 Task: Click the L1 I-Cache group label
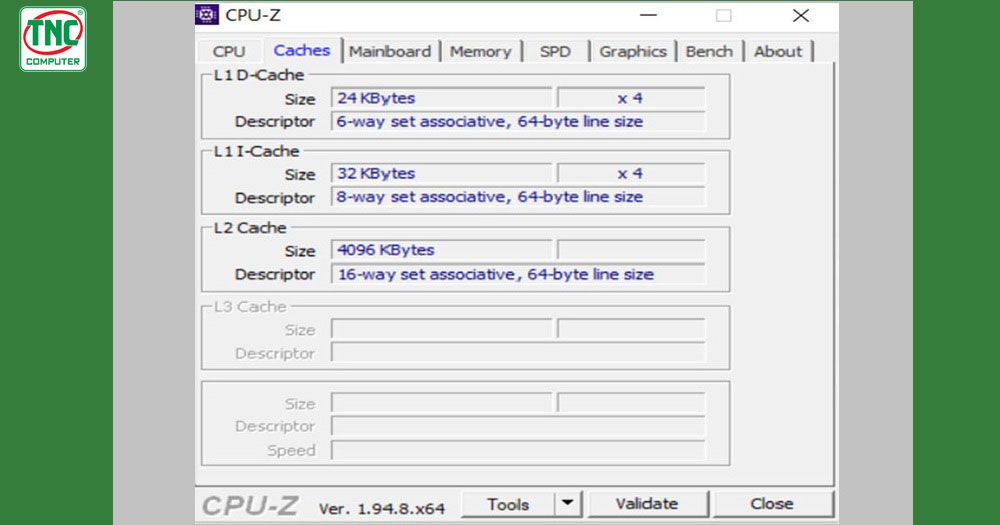[x=256, y=151]
